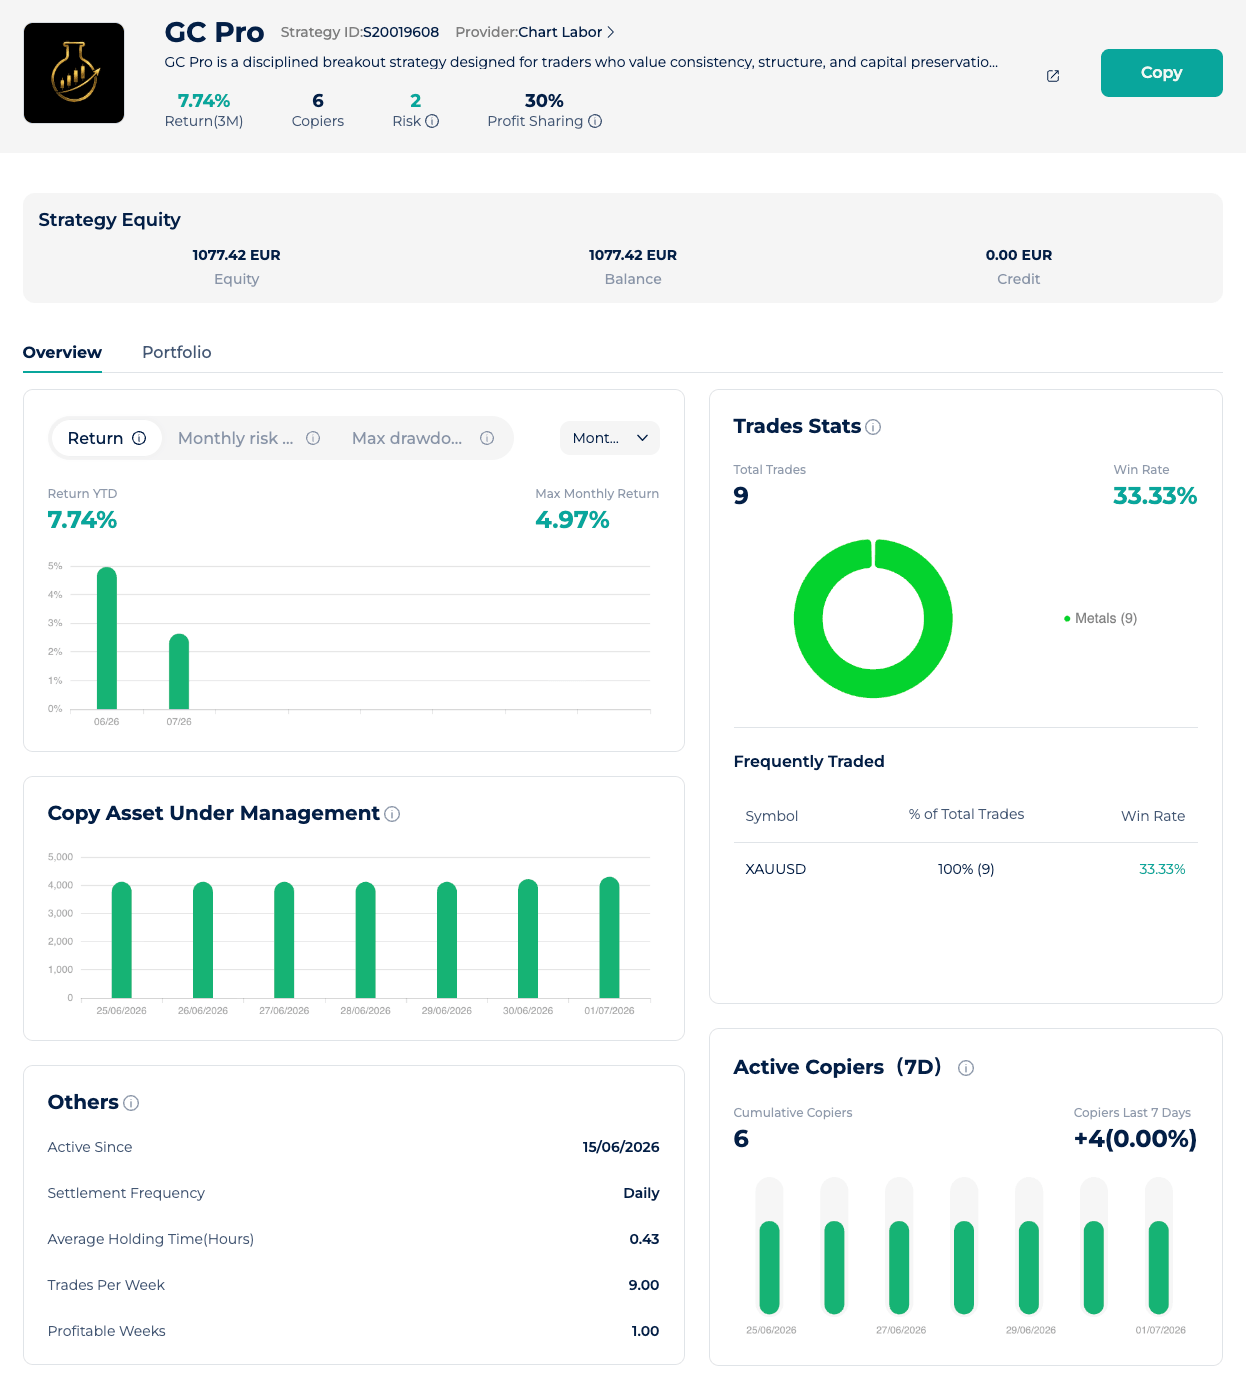Click the Strategy ID S20019608 text
The width and height of the screenshot is (1246, 1380).
(x=360, y=32)
